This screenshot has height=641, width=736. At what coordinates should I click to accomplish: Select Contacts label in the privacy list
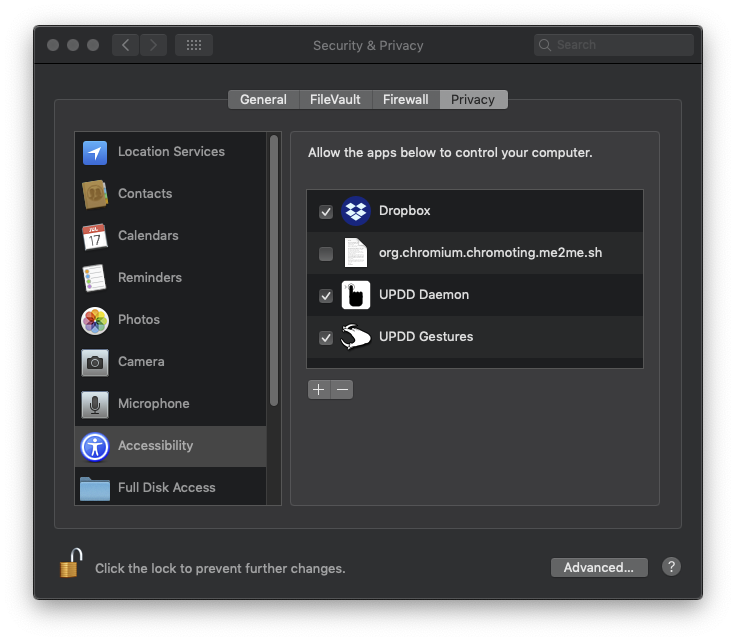(x=145, y=193)
